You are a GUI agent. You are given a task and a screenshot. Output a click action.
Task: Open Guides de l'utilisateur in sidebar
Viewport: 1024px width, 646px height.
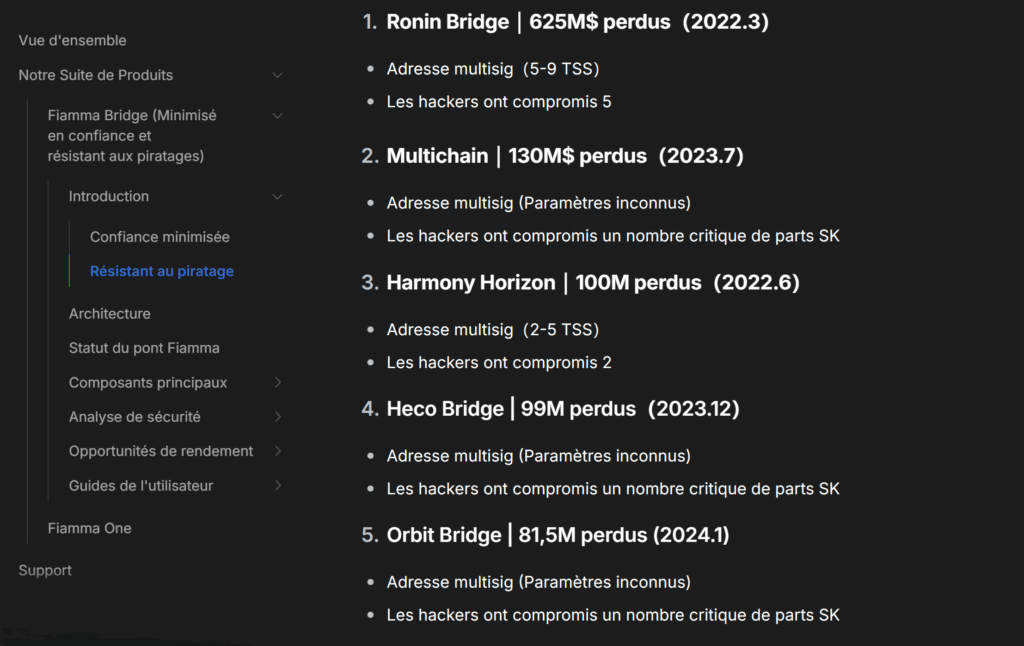point(141,486)
